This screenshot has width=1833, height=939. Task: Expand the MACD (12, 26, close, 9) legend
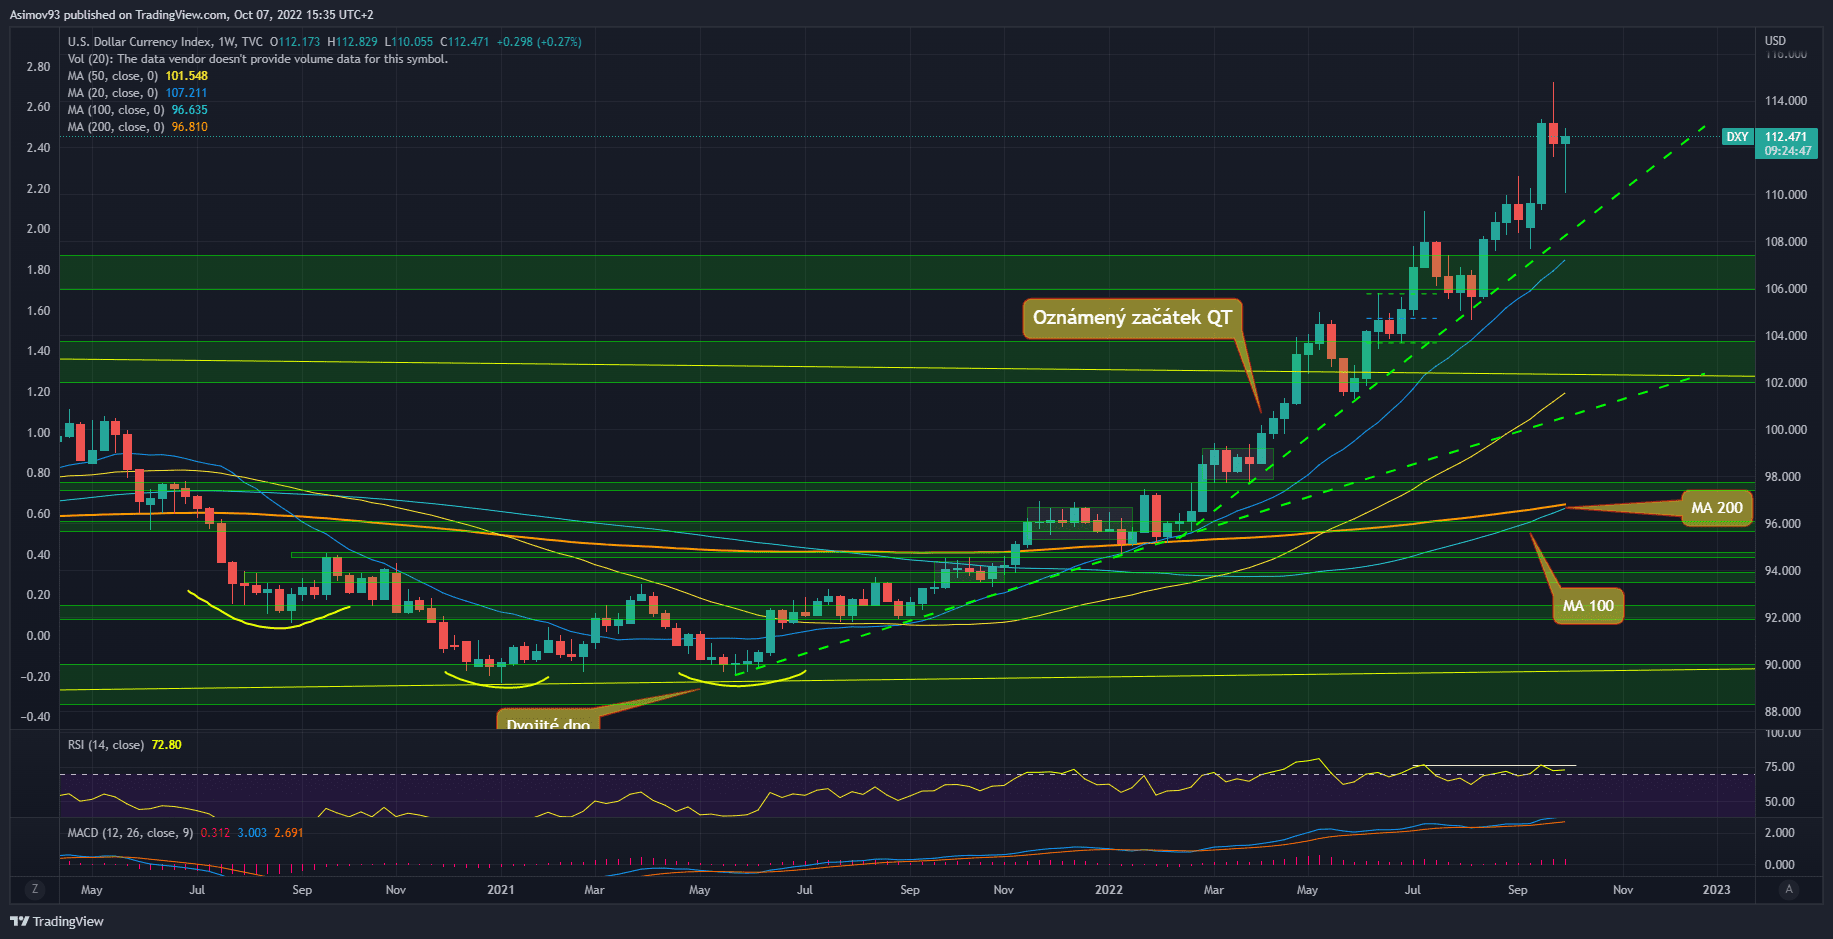click(x=130, y=833)
